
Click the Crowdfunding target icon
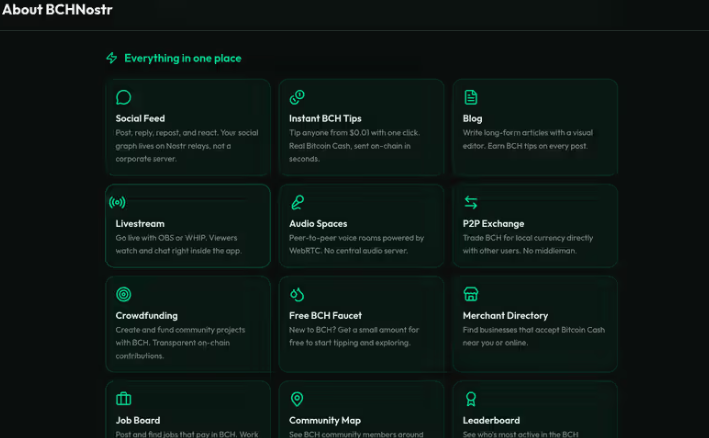coord(123,294)
